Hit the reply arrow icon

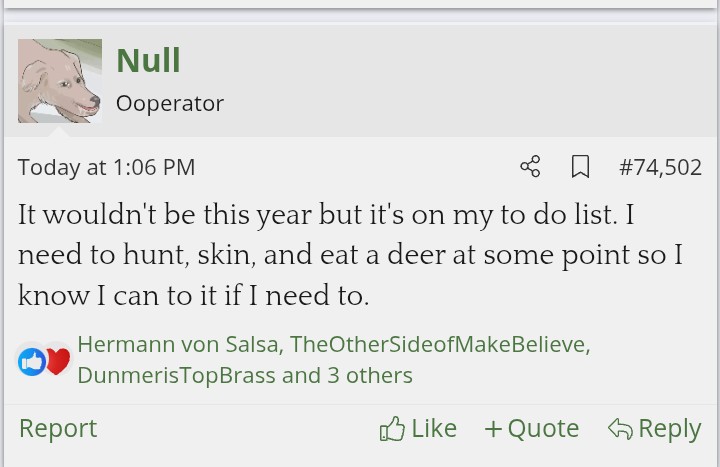pos(620,429)
